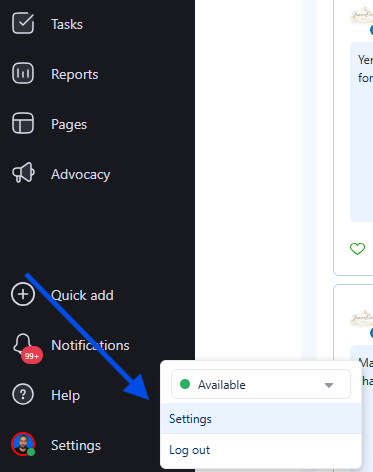Choose Settings in the popup menu
Image resolution: width=373 pixels, height=472 pixels.
[261, 419]
